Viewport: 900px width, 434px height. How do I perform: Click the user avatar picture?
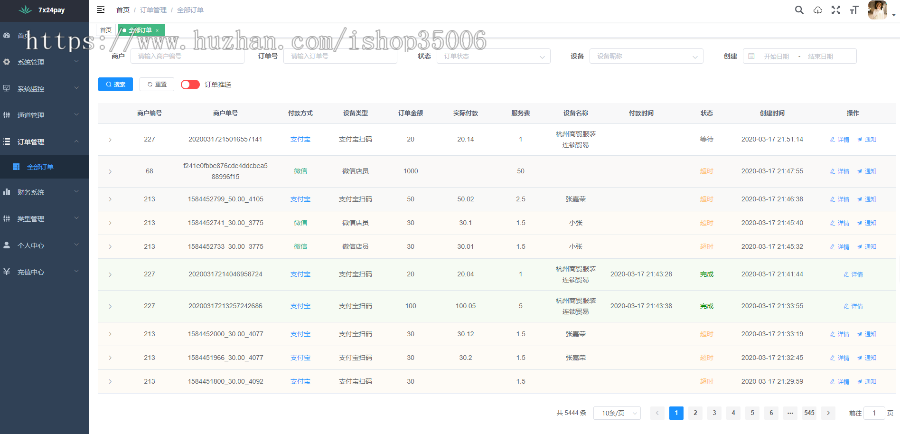pyautogui.click(x=877, y=10)
